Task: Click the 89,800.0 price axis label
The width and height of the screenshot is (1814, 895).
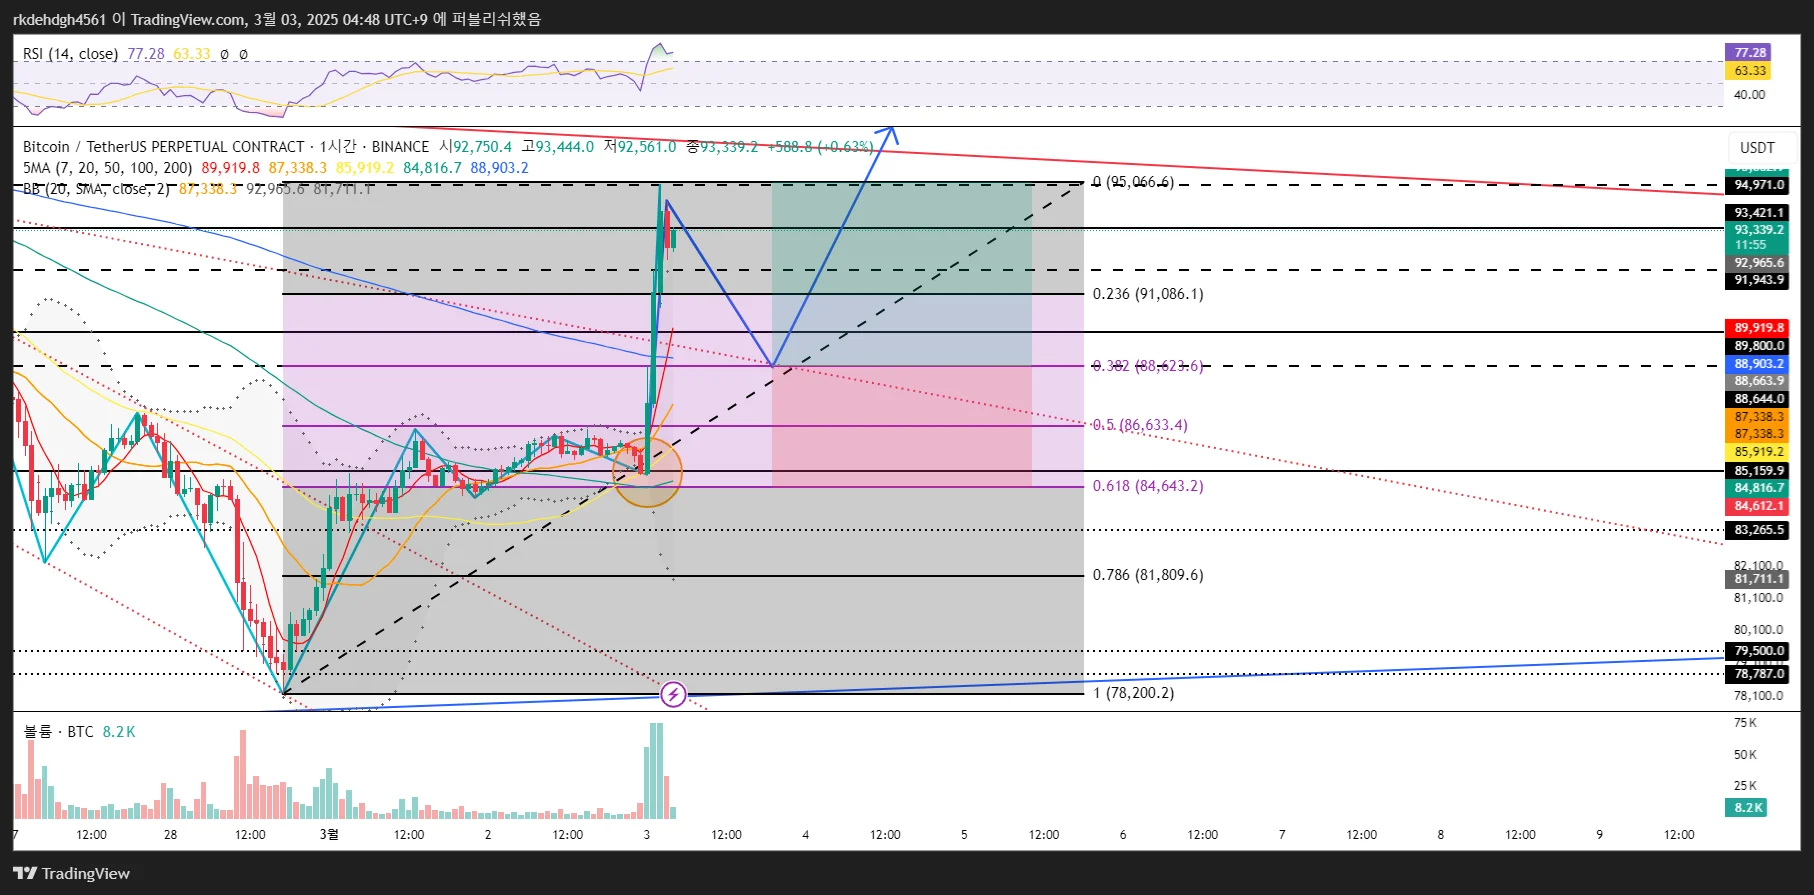Action: coord(1758,346)
